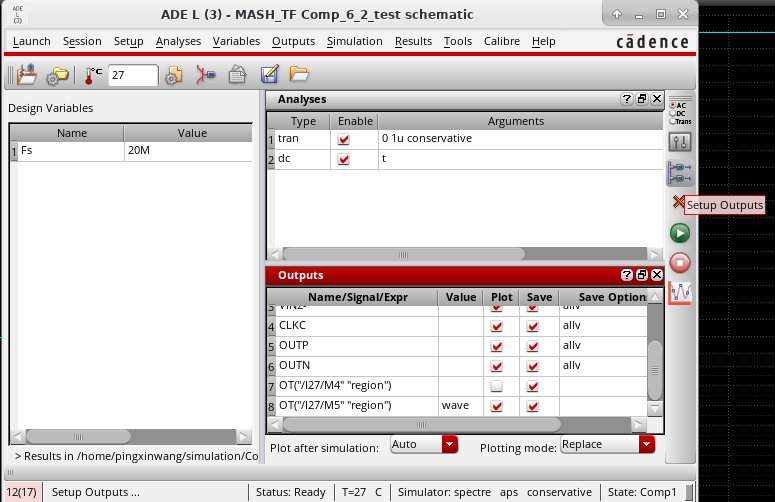Open the gray documents toolbar icon

[x=237, y=75]
